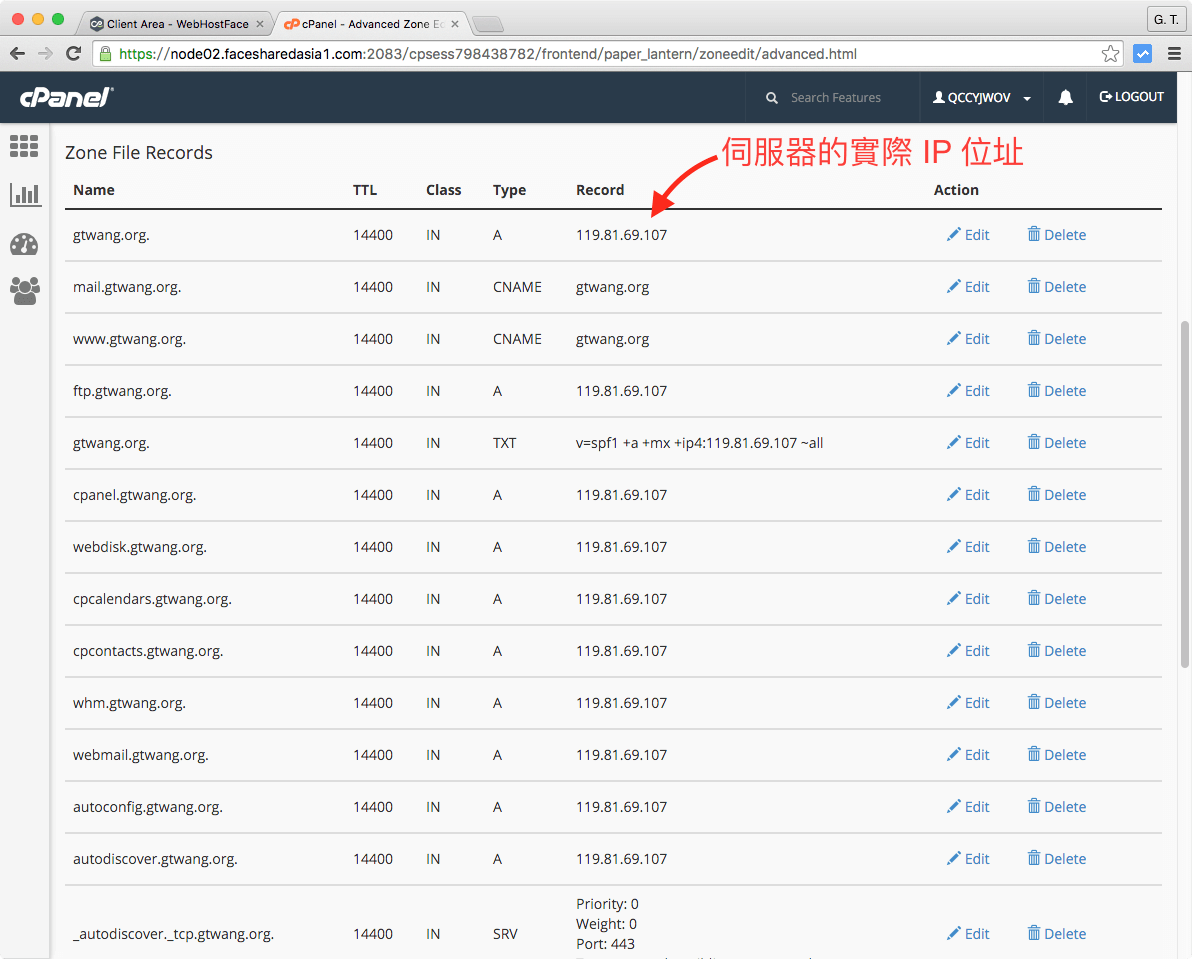This screenshot has height=959, width=1192.
Task: Click the HTTPS padlock icon in address bar
Action: tap(105, 53)
